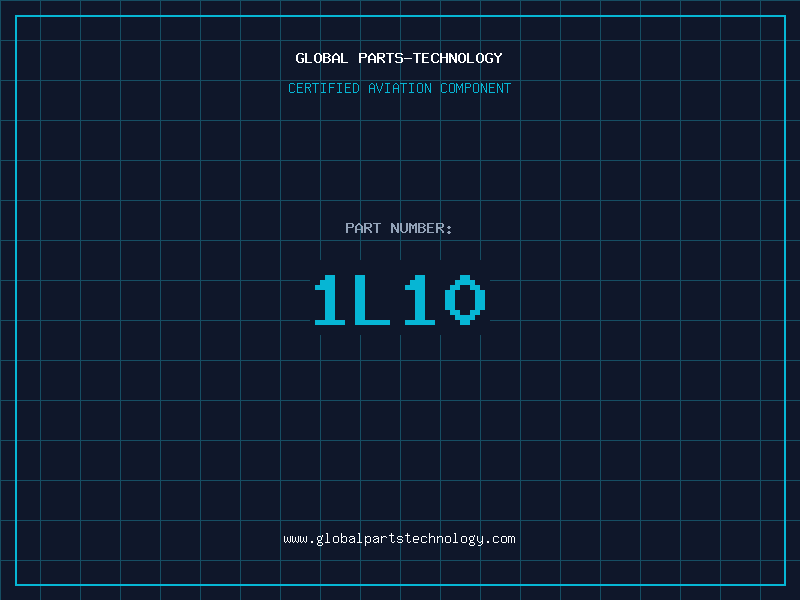Select the word AVIATION in subtitle

(400, 88)
